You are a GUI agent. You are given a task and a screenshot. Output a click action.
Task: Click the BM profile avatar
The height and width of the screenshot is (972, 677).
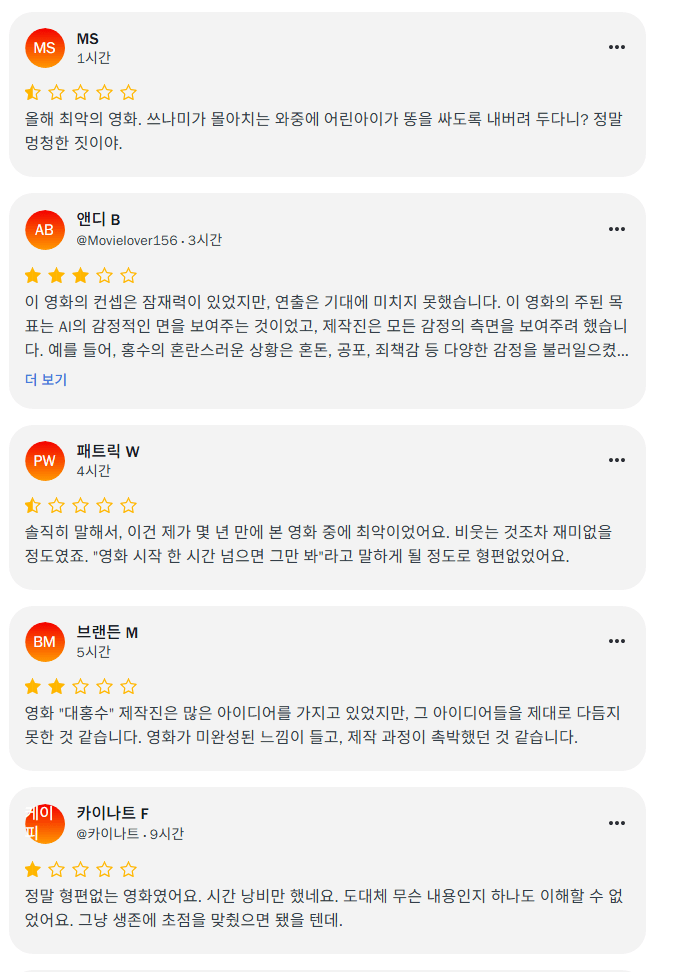click(x=44, y=642)
